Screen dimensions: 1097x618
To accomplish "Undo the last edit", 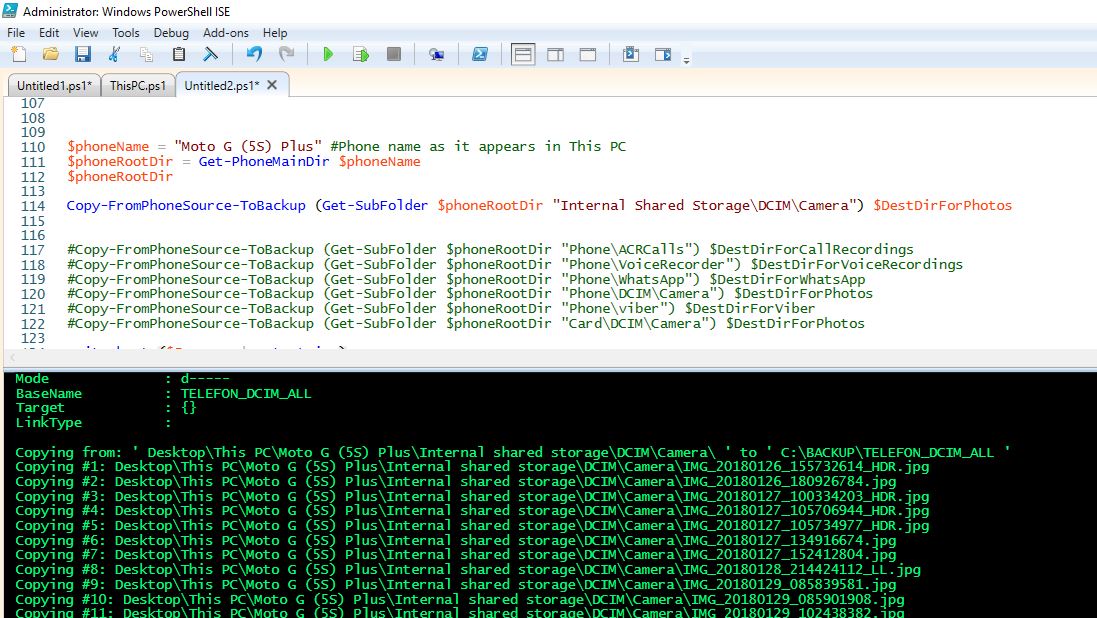I will [254, 54].
